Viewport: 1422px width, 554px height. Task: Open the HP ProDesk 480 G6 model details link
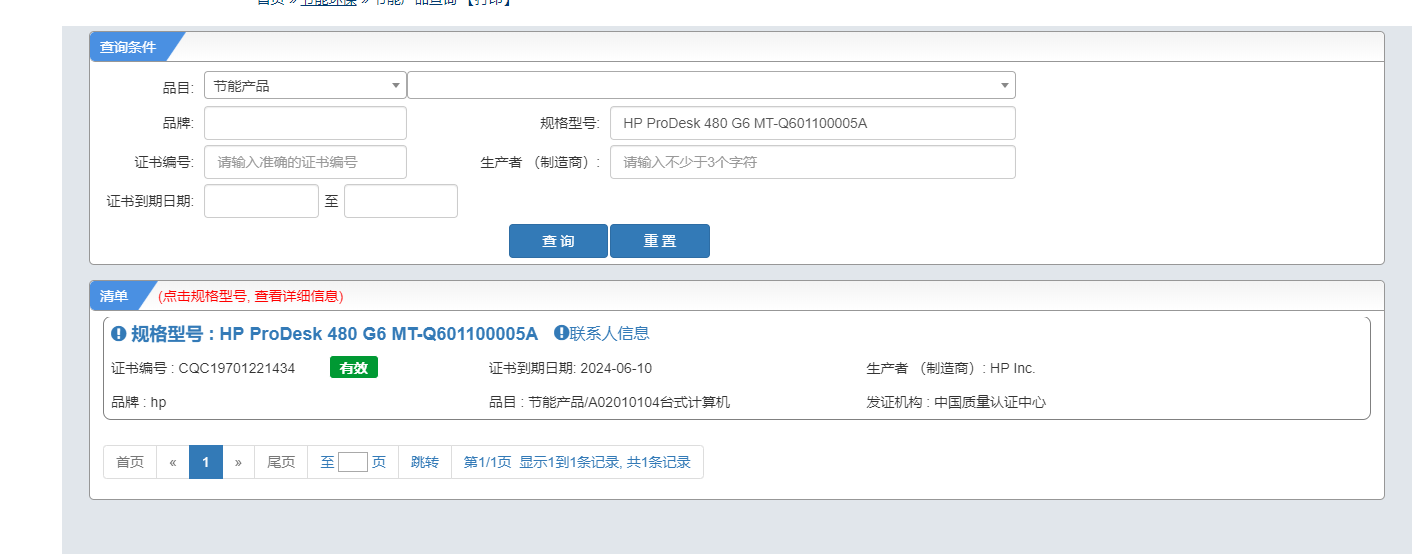(x=334, y=334)
